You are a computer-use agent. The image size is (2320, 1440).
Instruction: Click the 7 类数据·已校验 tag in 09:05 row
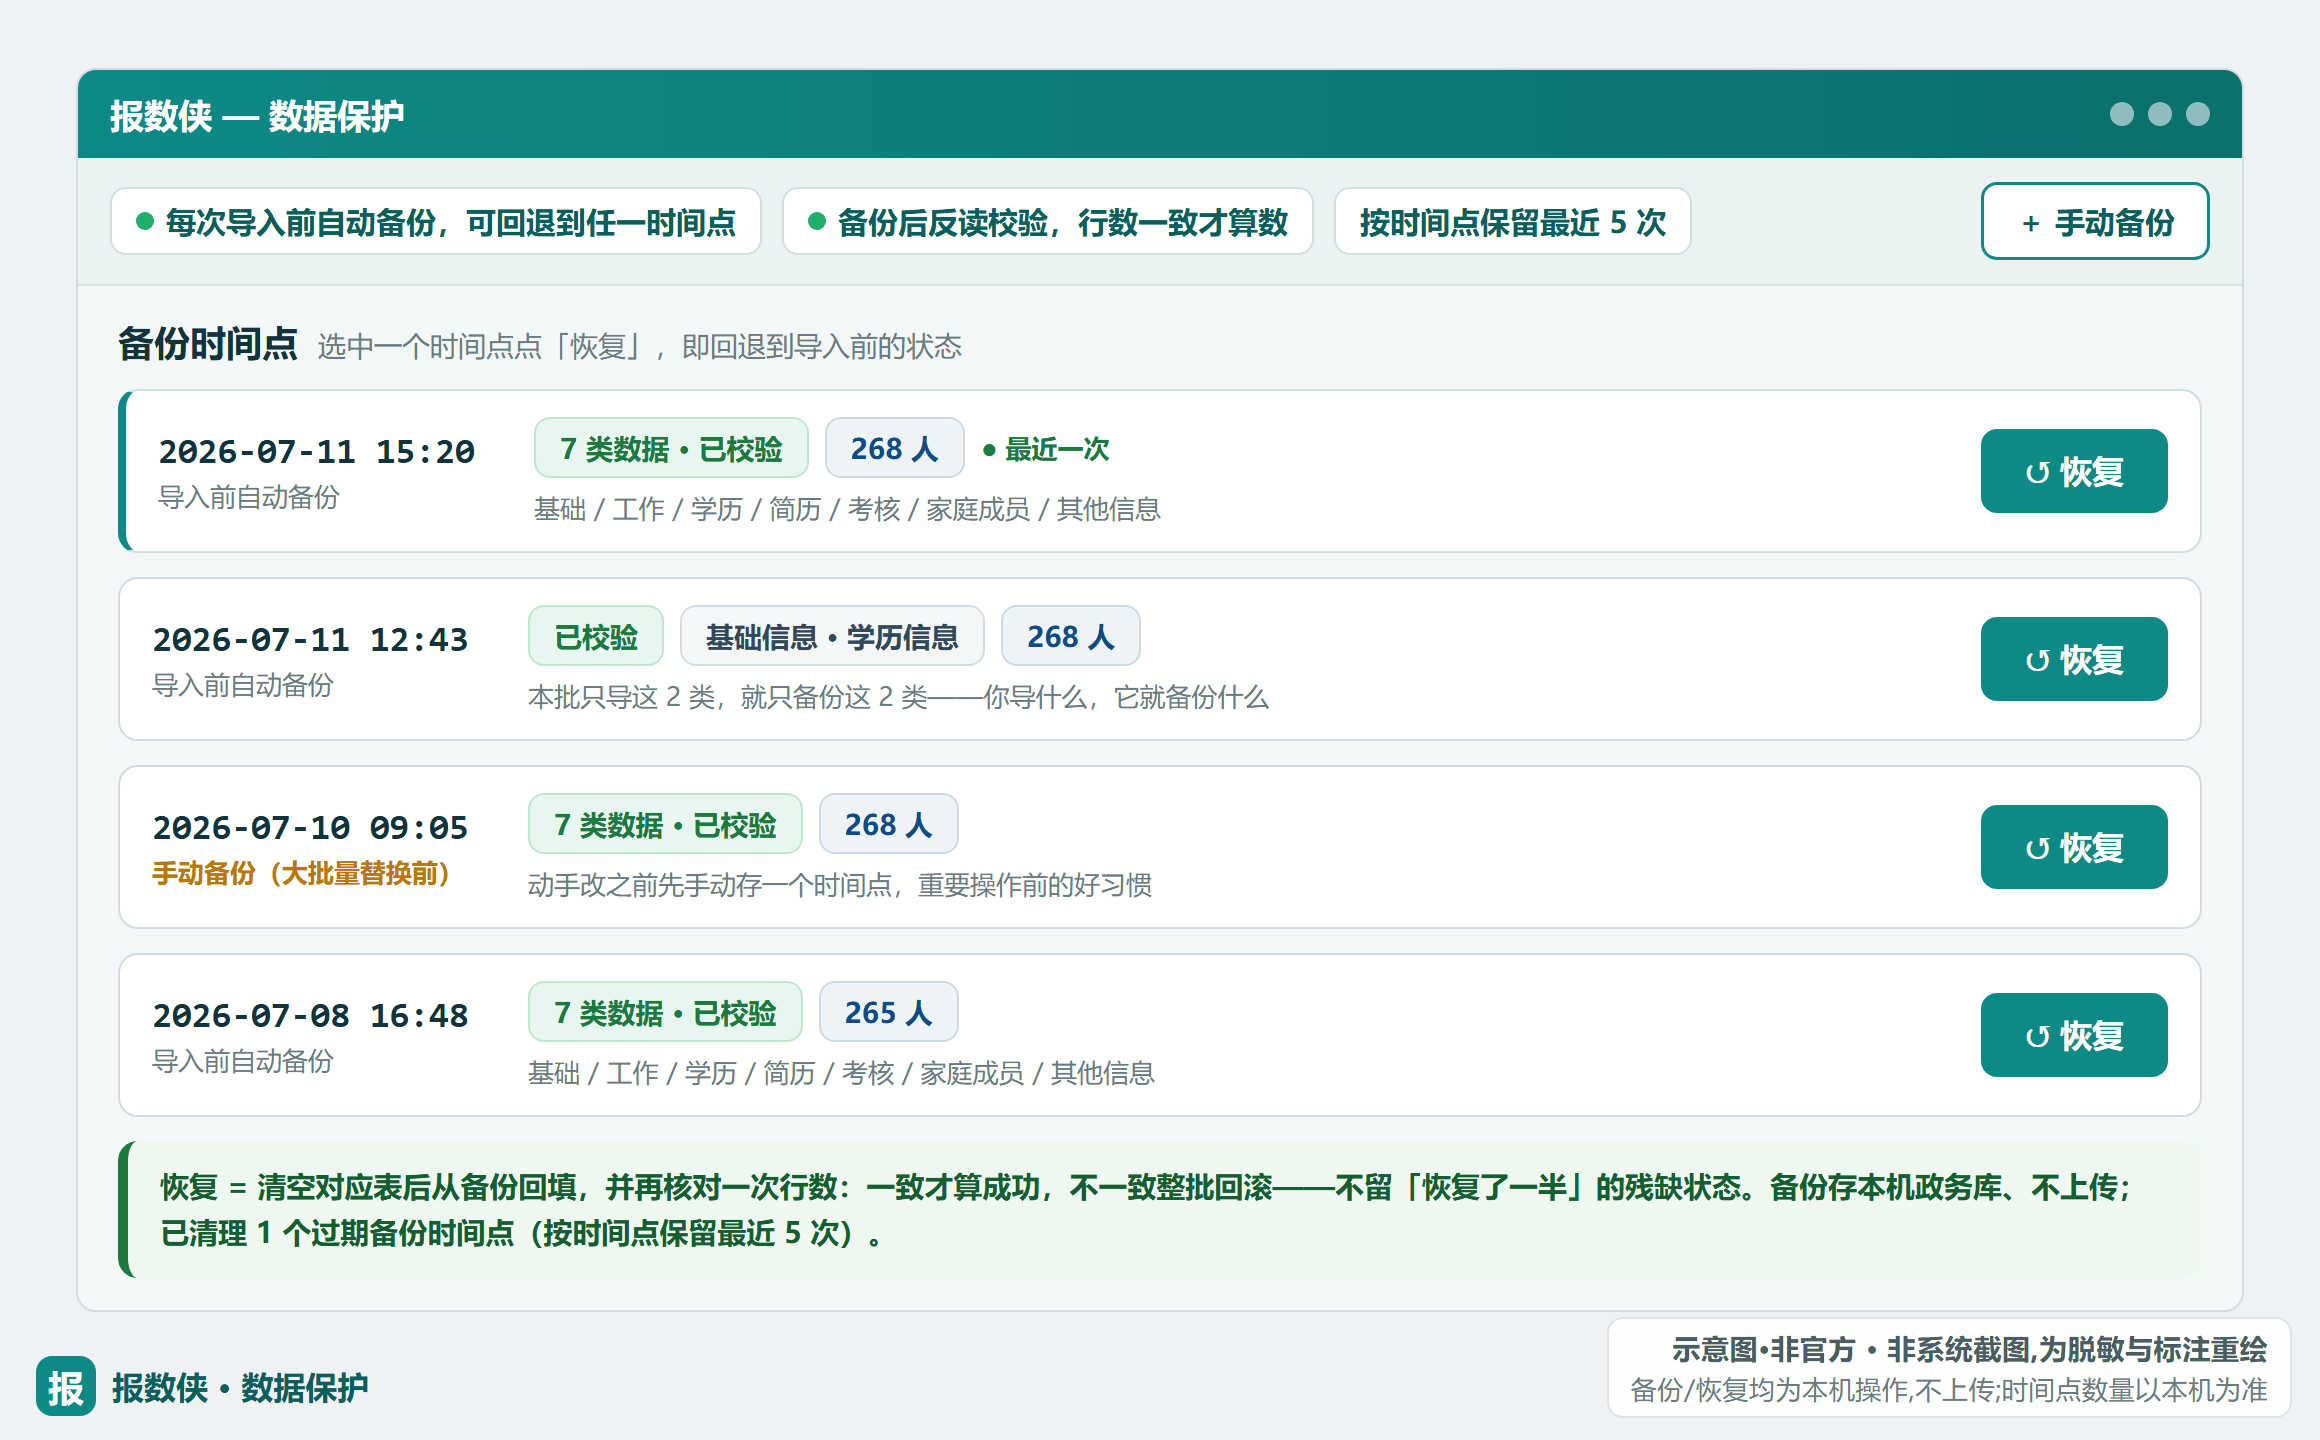pyautogui.click(x=665, y=824)
